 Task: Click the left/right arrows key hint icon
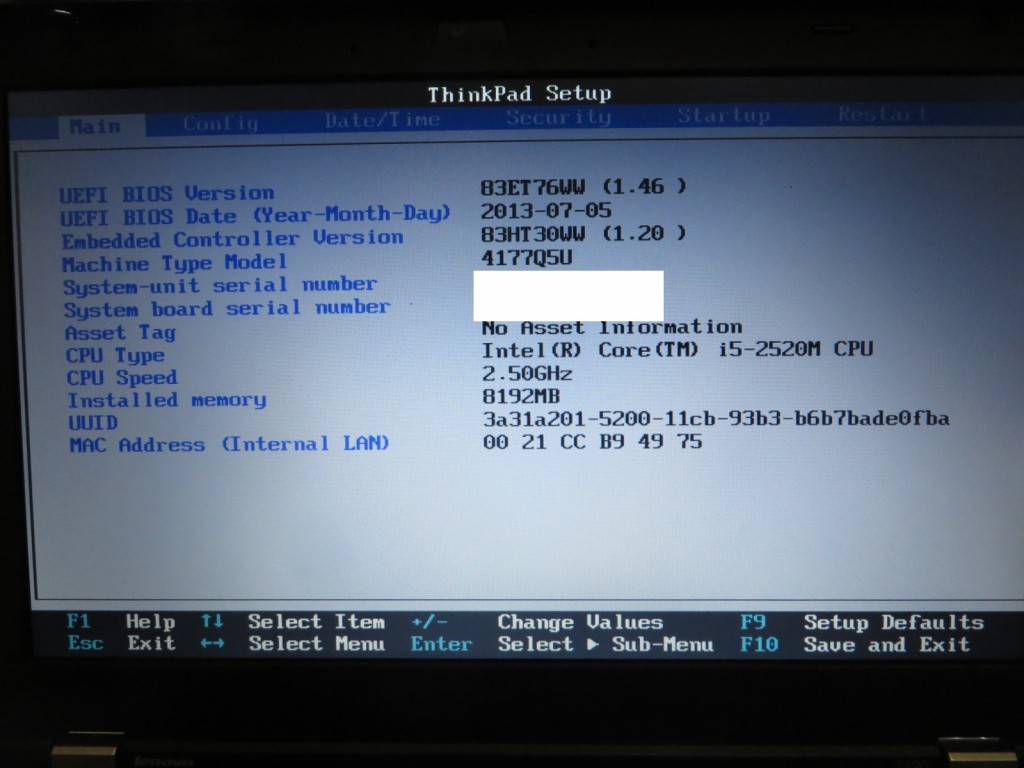tap(212, 643)
